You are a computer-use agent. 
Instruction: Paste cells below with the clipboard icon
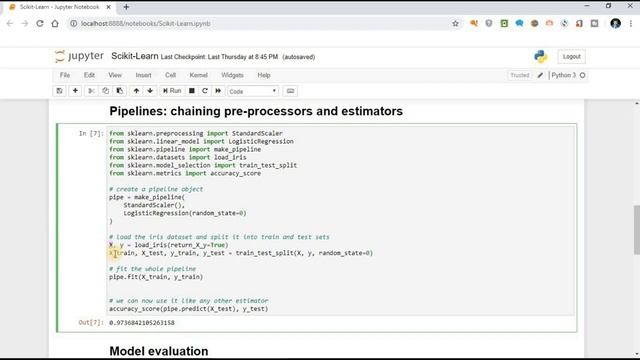click(x=120, y=91)
